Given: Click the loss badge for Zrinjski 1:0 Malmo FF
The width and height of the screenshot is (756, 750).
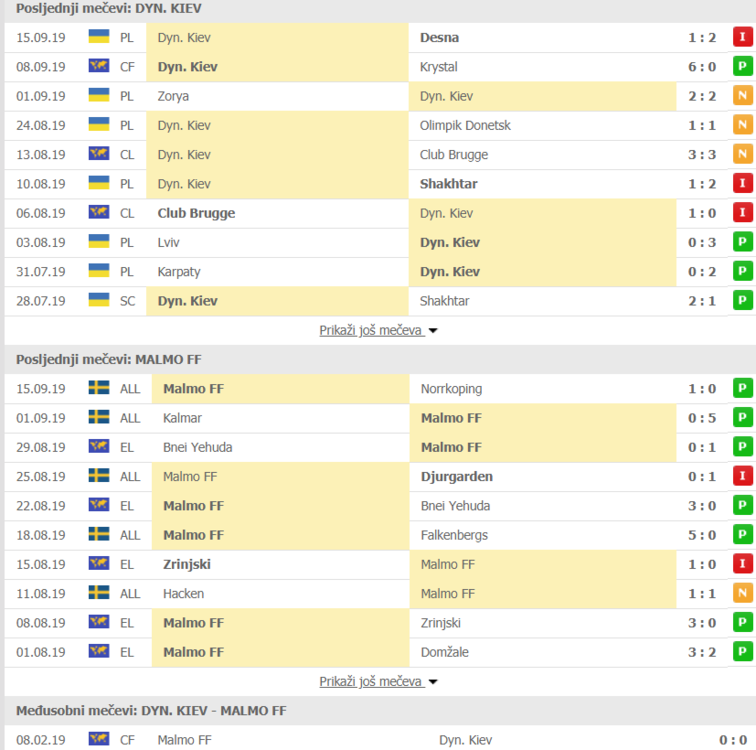Looking at the screenshot, I should [742, 564].
